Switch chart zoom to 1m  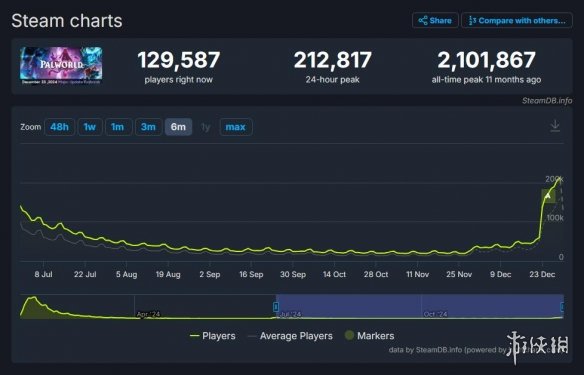click(118, 127)
